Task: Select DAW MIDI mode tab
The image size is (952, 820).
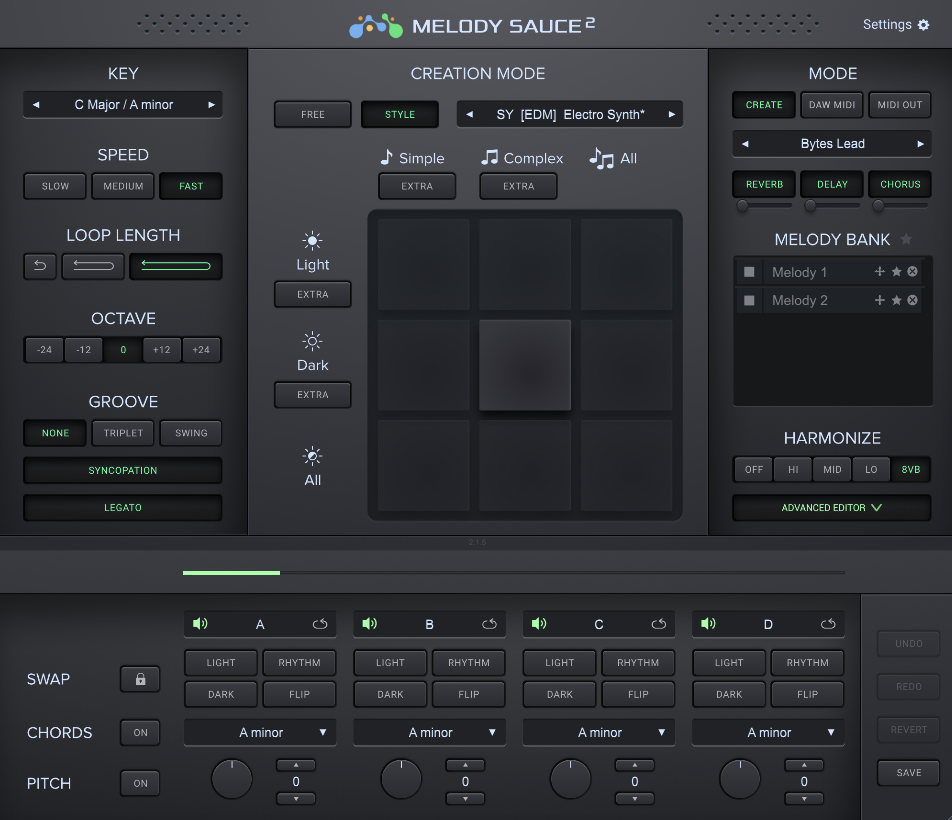Action: [x=832, y=105]
